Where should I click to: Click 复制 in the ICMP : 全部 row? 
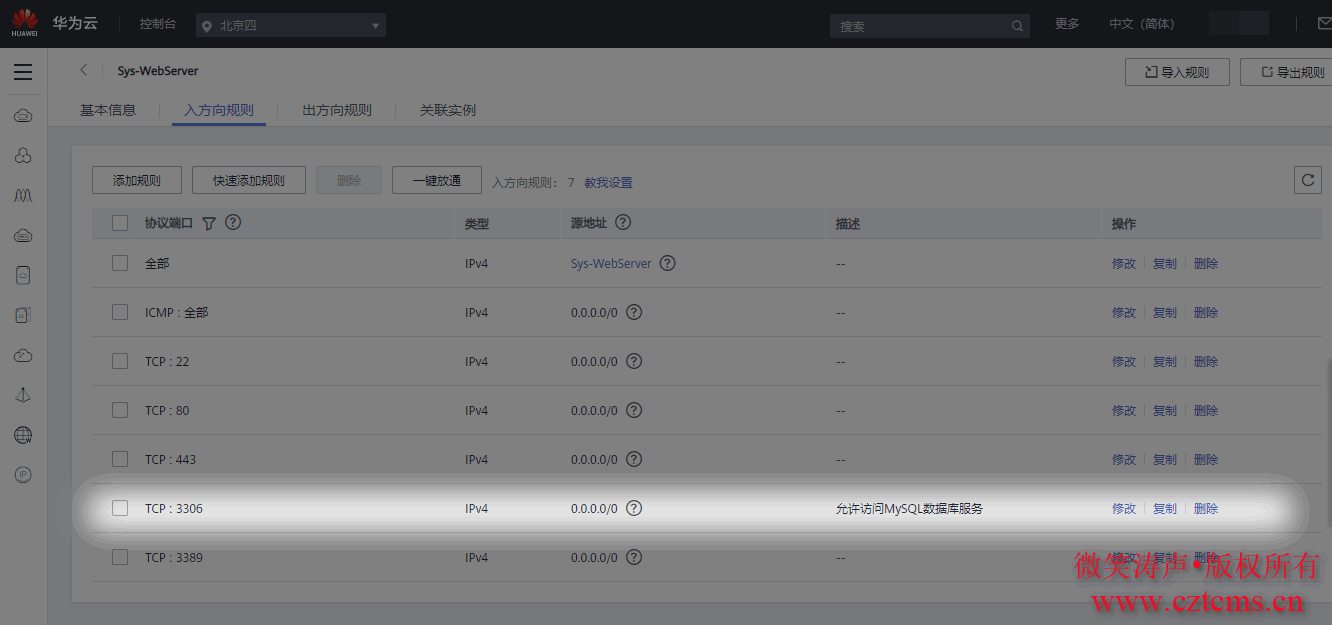[x=1165, y=312]
